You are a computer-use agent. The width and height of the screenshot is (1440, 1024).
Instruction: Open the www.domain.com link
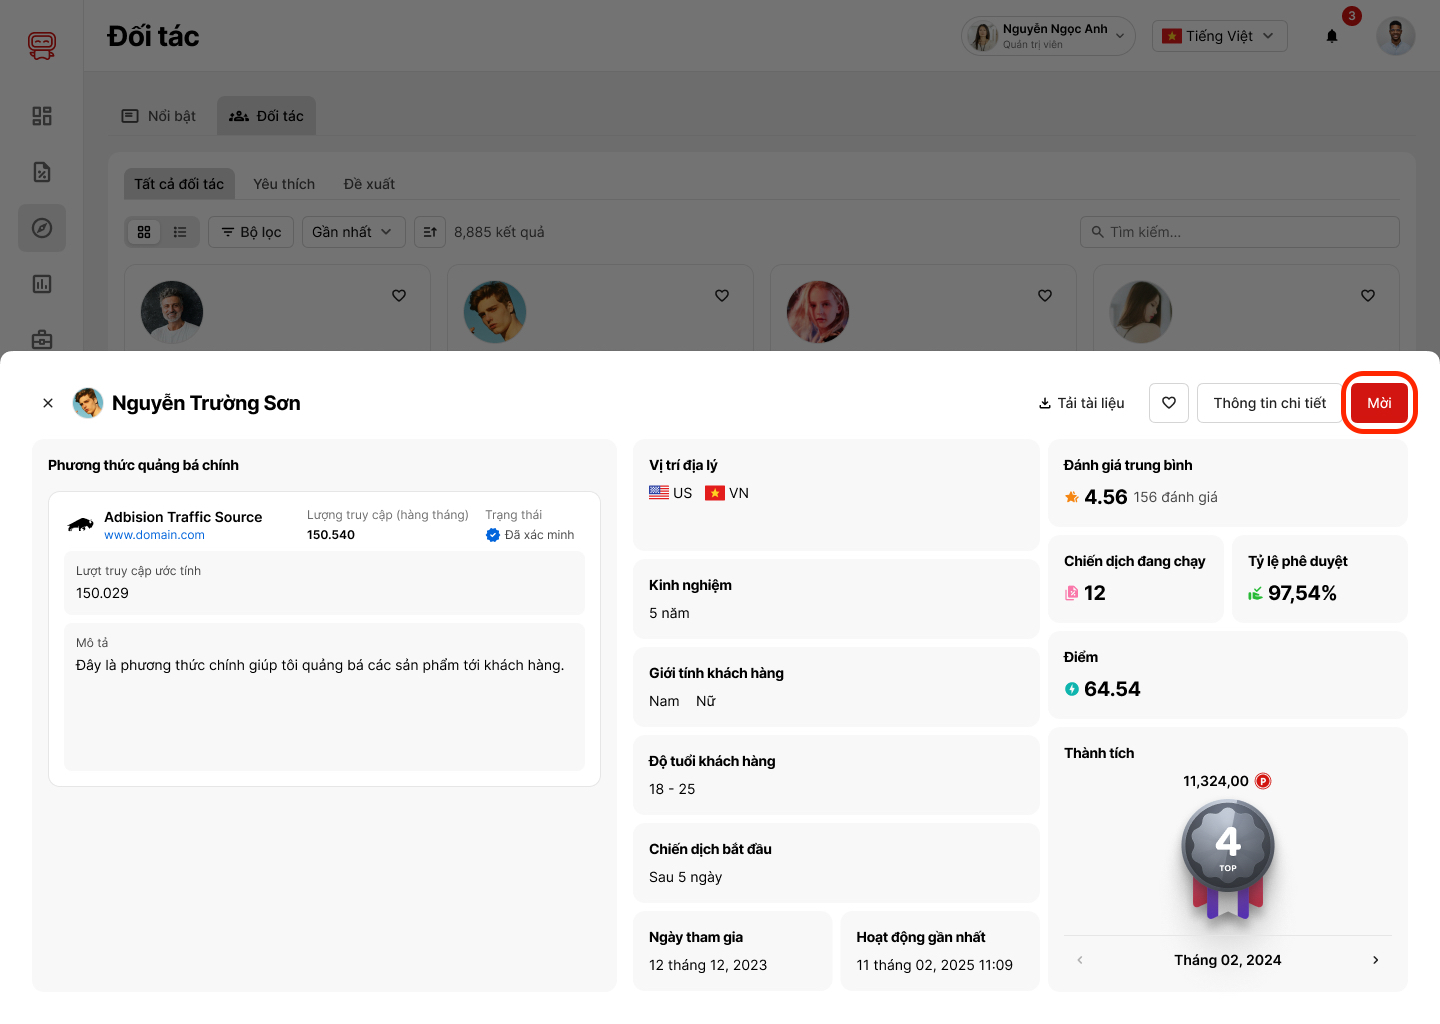[x=154, y=535]
